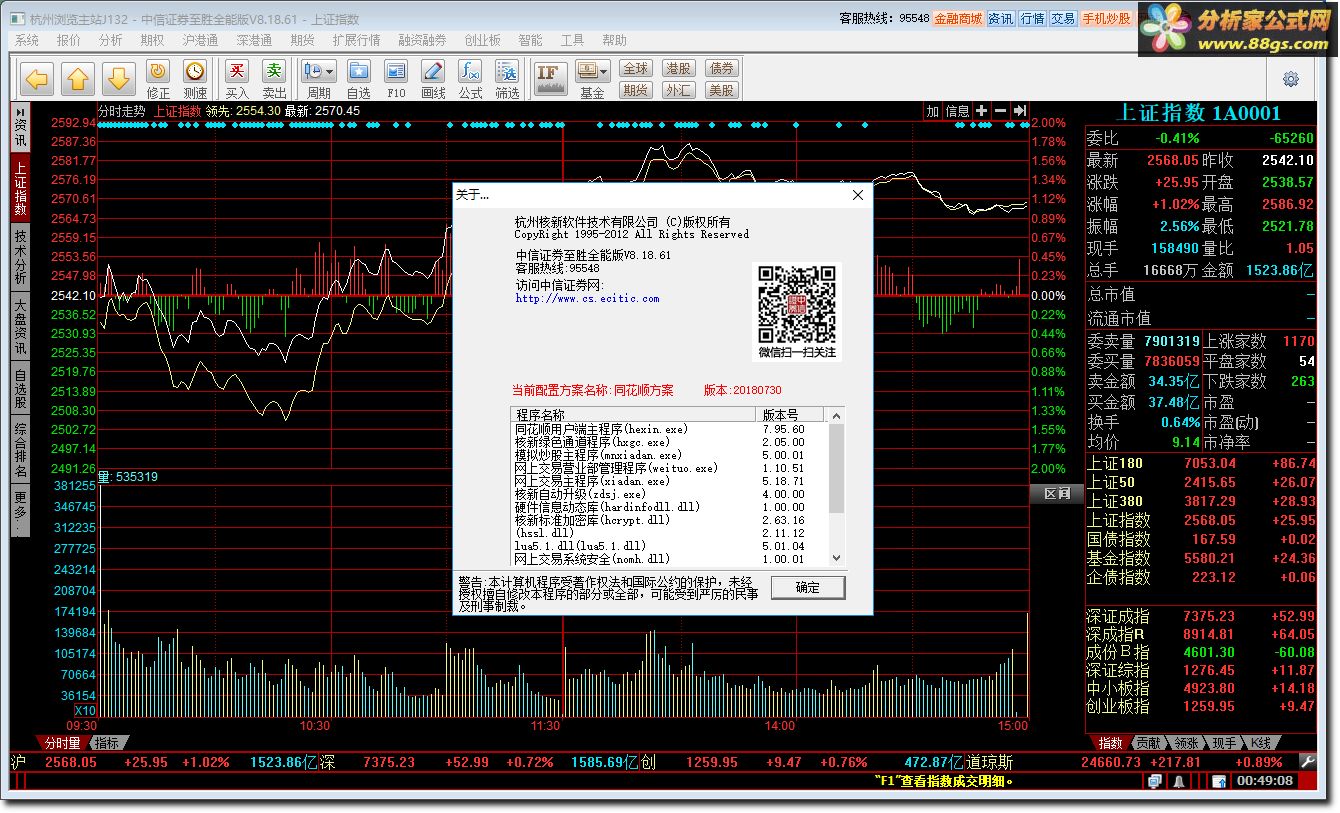Viewport: 1340px width, 813px height.
Task: Select the 自选股 side tab
Action: (x=20, y=388)
